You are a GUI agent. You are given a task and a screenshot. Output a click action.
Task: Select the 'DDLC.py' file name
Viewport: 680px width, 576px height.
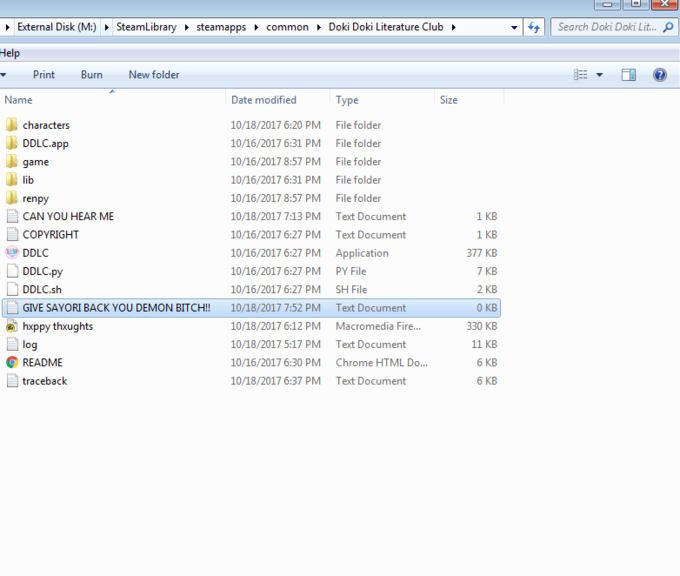pos(42,271)
